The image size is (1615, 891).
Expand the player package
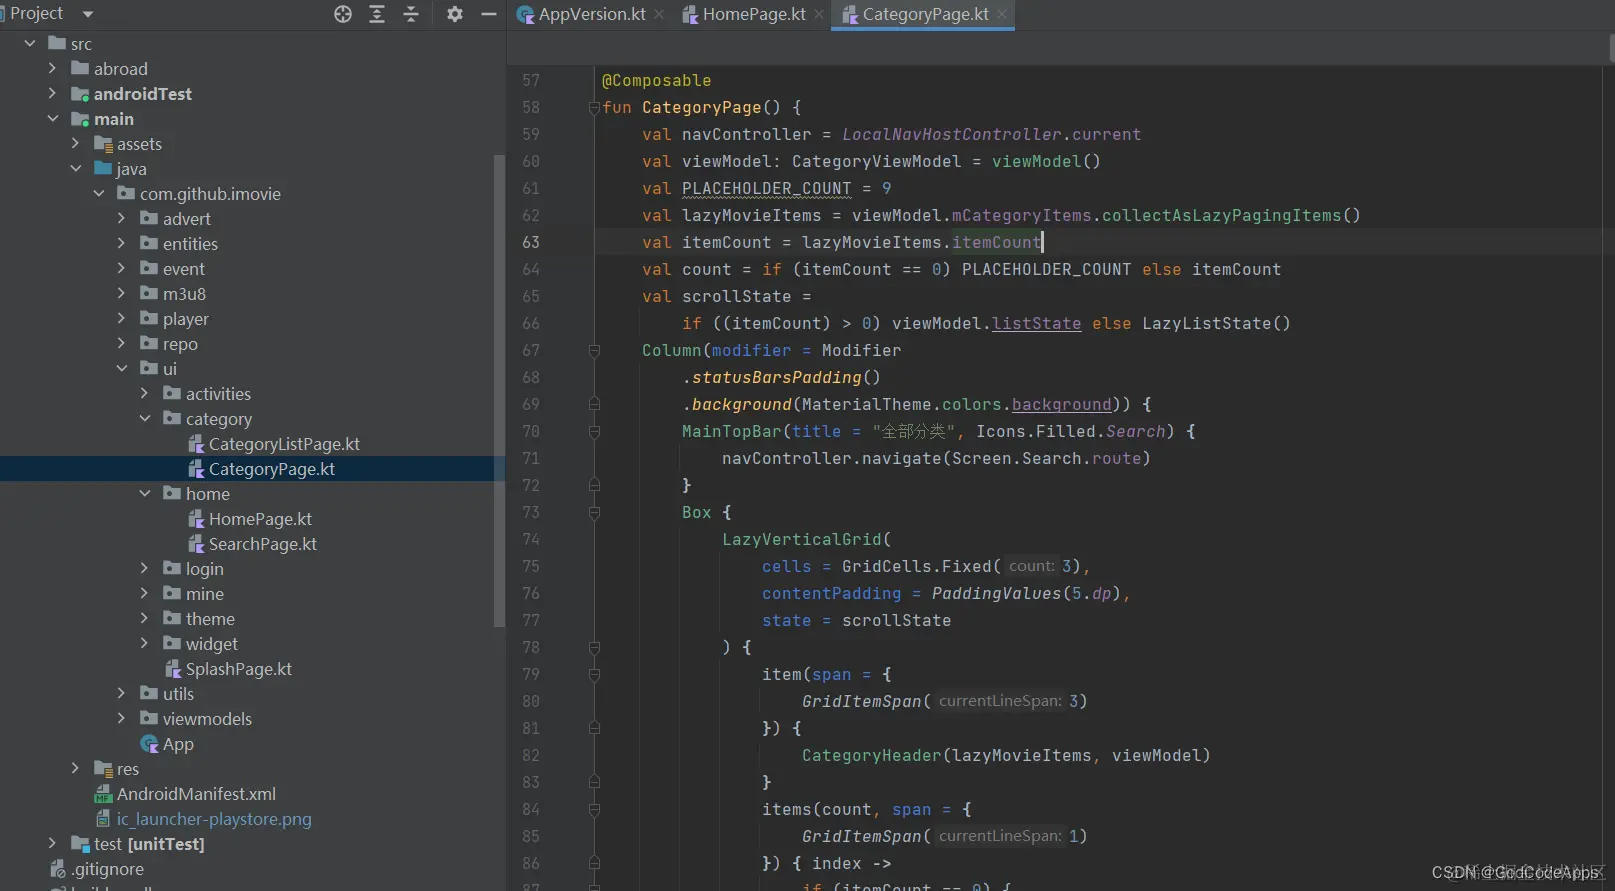point(122,318)
